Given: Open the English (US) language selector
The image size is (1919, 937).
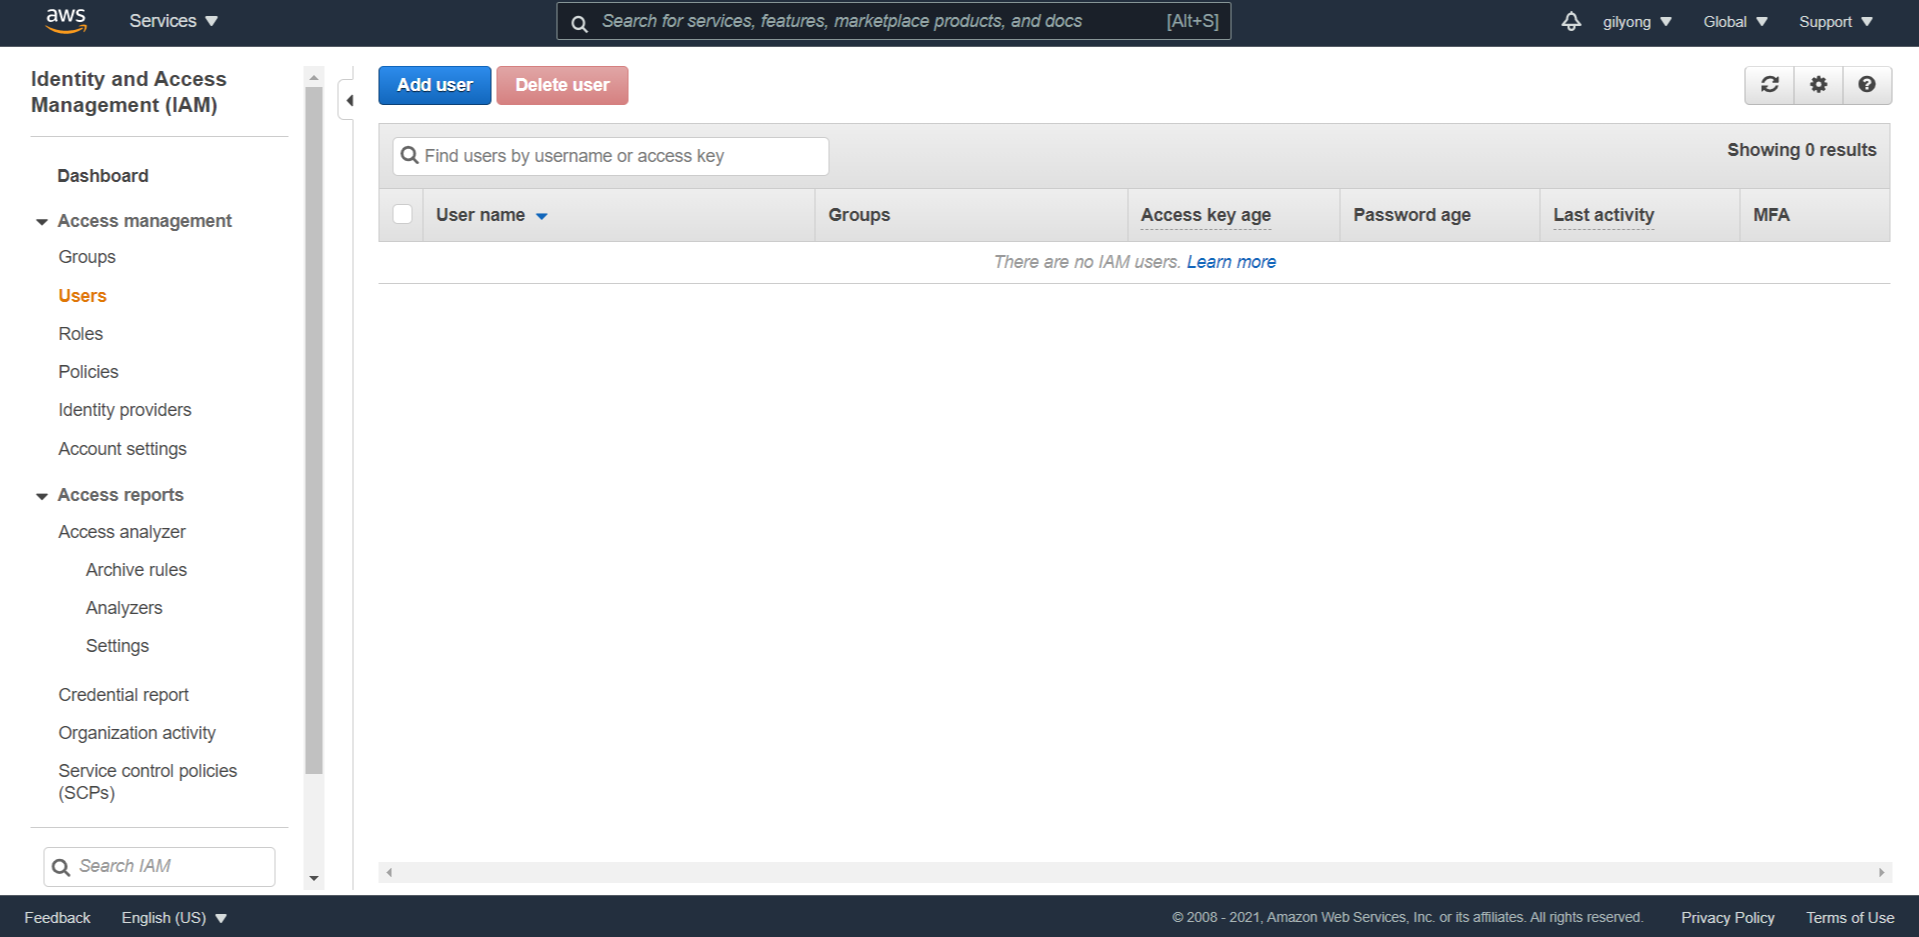Looking at the screenshot, I should click(x=174, y=918).
